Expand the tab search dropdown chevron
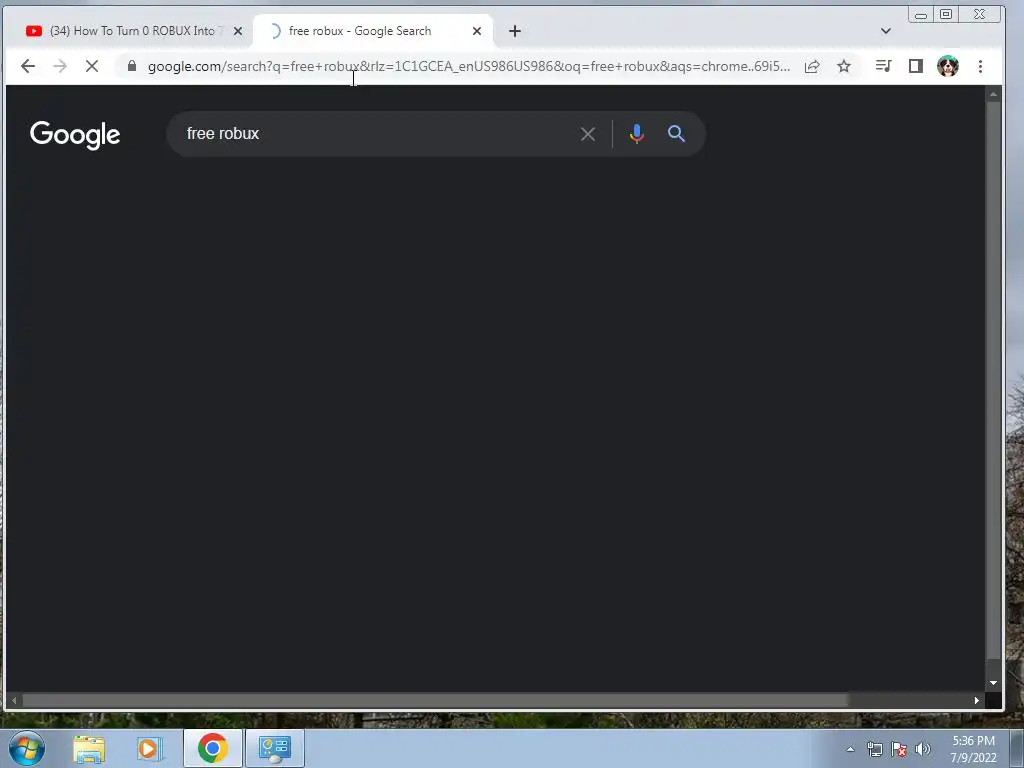Image resolution: width=1024 pixels, height=768 pixels. pos(886,31)
